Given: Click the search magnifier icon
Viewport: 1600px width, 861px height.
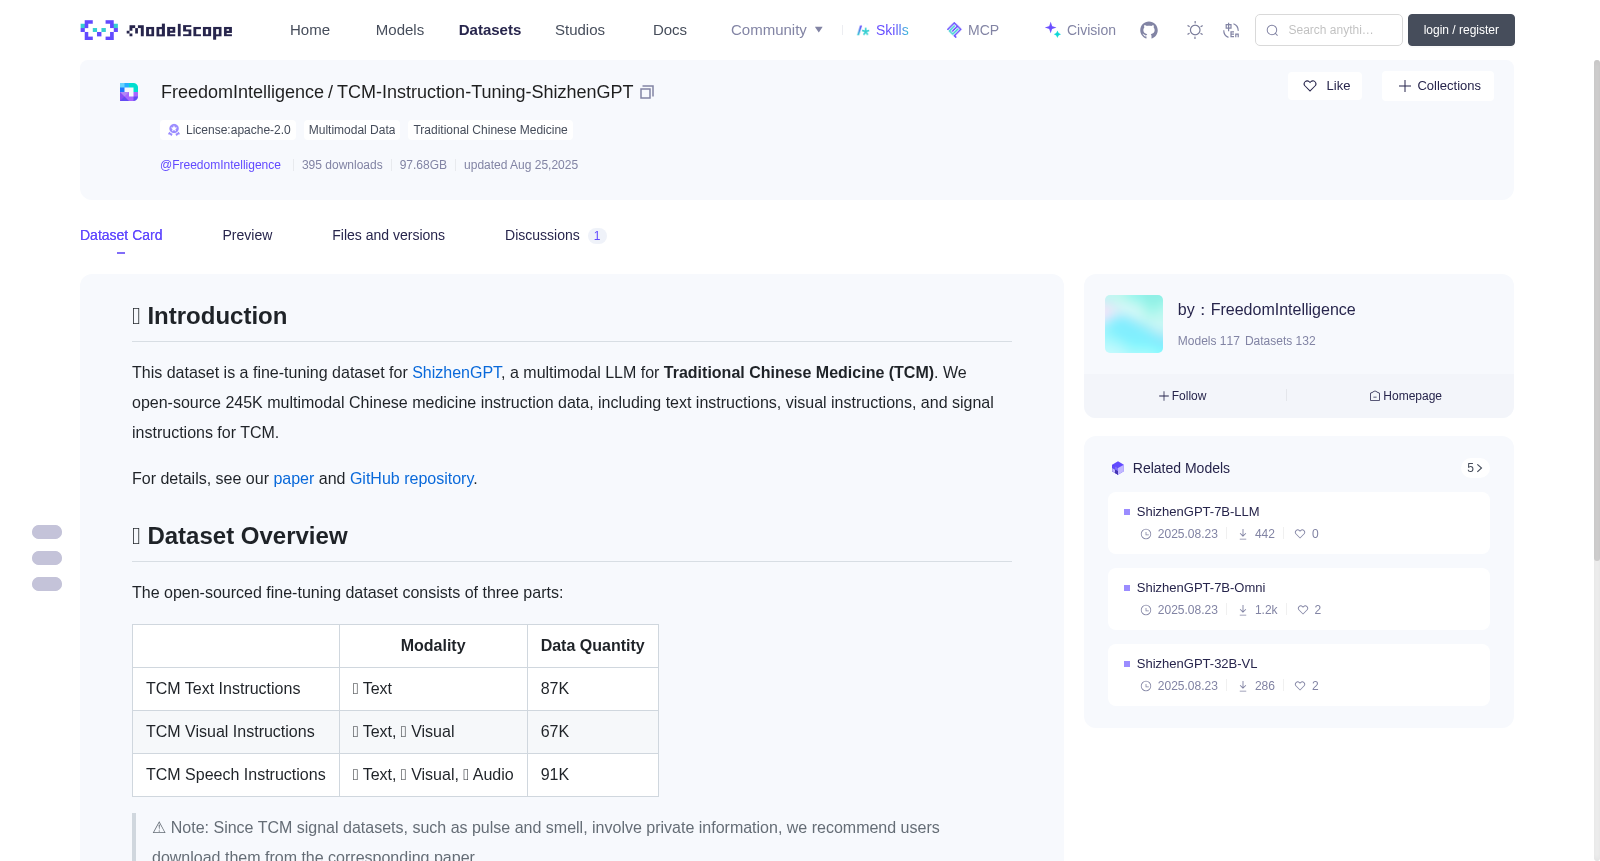Looking at the screenshot, I should coord(1272,30).
